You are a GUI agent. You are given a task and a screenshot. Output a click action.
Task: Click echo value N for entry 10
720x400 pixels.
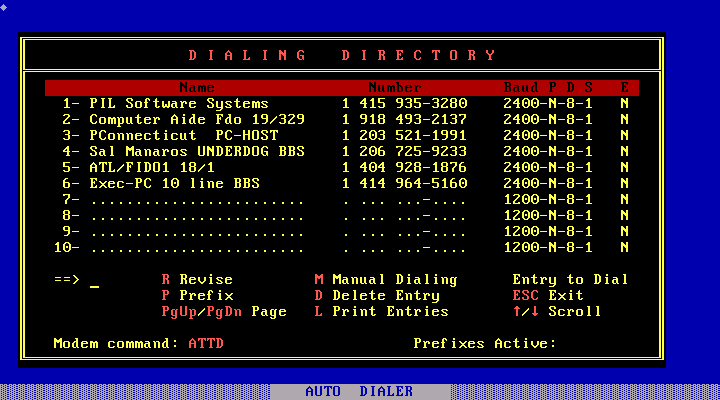pos(624,248)
